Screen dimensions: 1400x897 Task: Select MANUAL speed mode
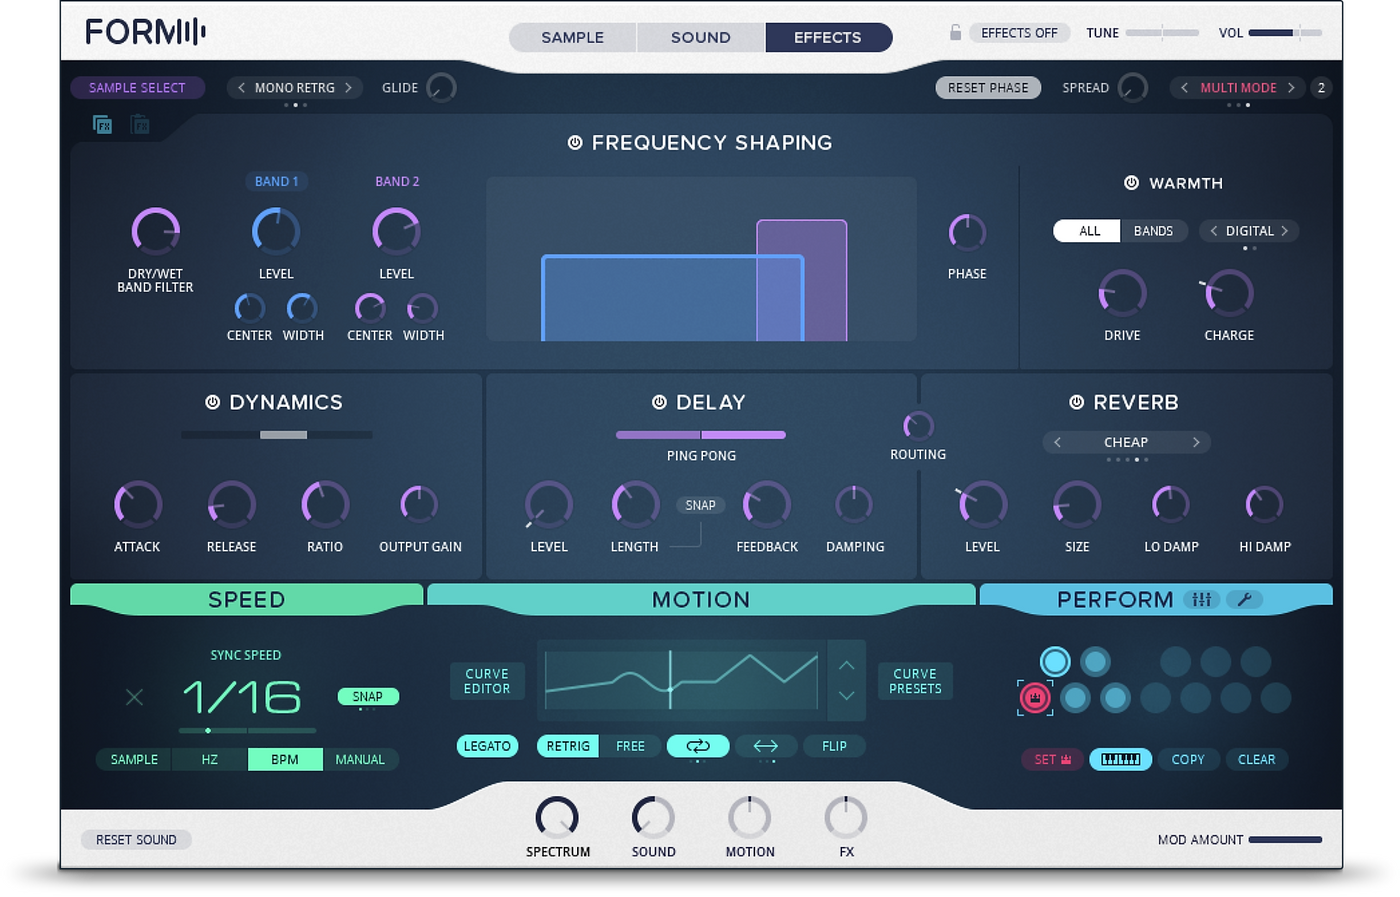point(360,760)
